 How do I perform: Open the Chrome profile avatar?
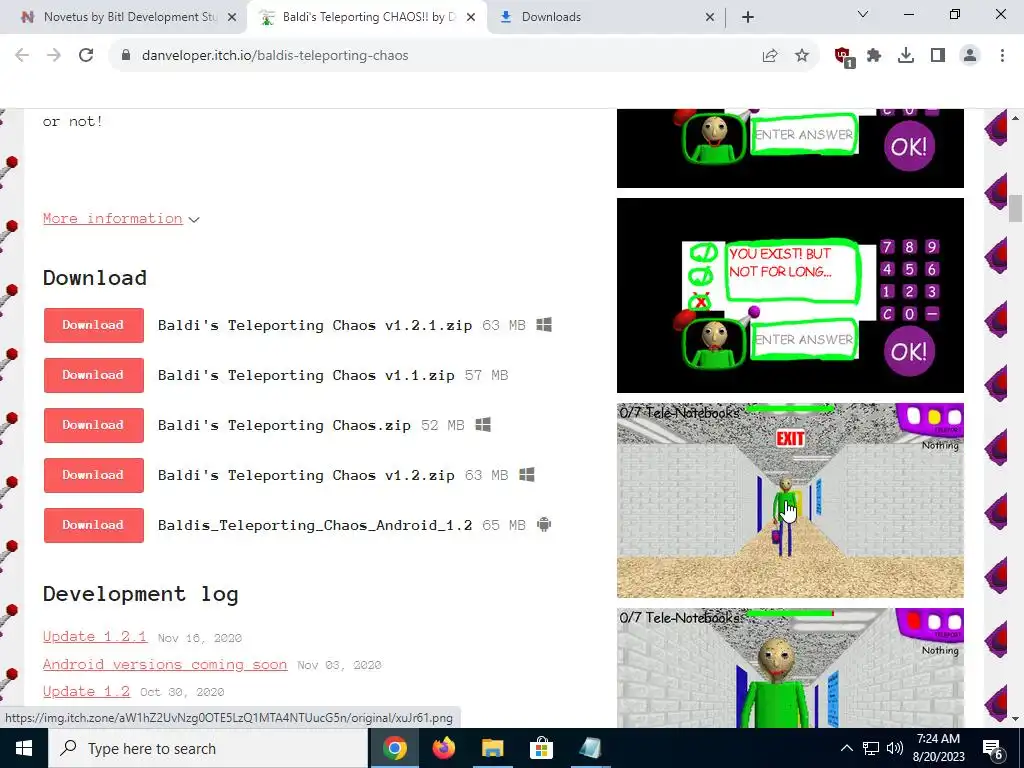970,56
